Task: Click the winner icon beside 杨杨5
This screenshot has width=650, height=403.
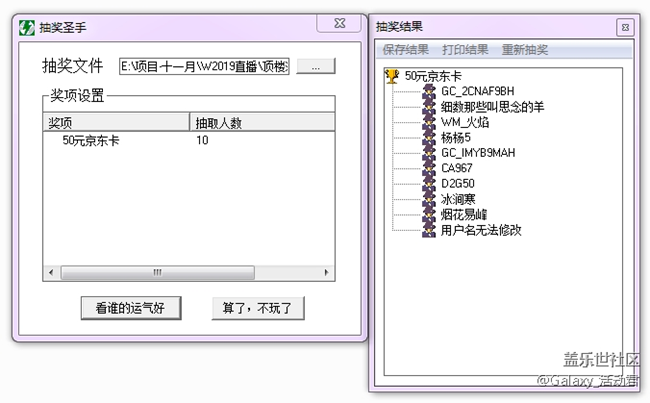Action: point(429,138)
